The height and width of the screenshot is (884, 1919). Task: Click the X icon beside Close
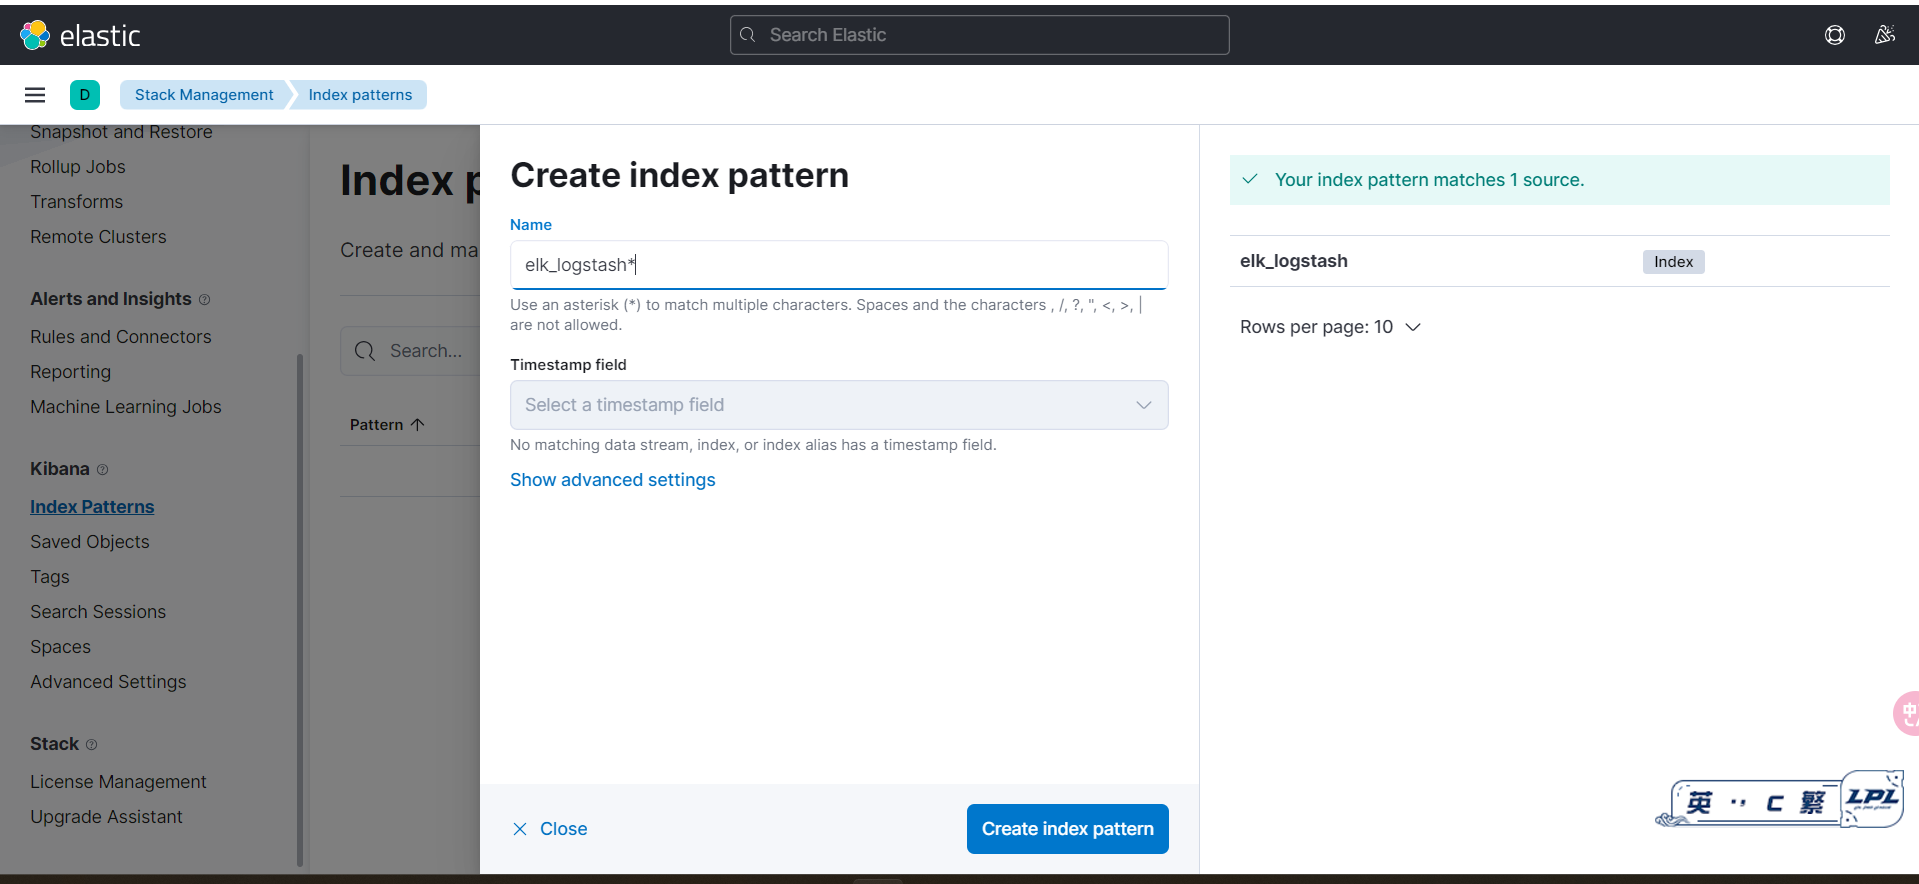point(520,829)
